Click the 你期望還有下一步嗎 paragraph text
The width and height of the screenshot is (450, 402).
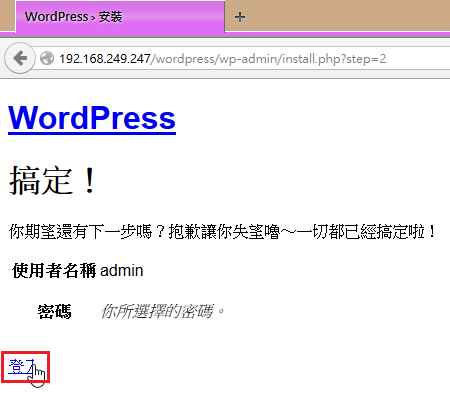point(222,231)
